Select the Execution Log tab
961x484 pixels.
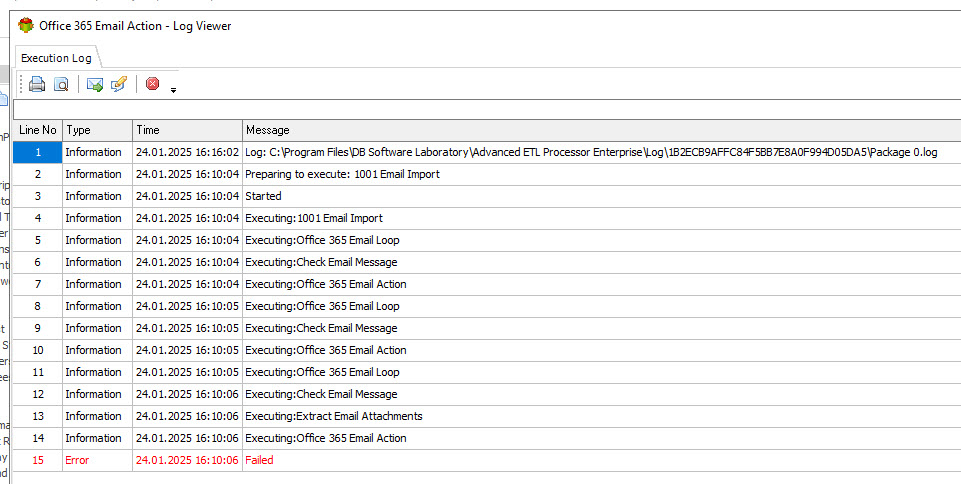pyautogui.click(x=56, y=58)
